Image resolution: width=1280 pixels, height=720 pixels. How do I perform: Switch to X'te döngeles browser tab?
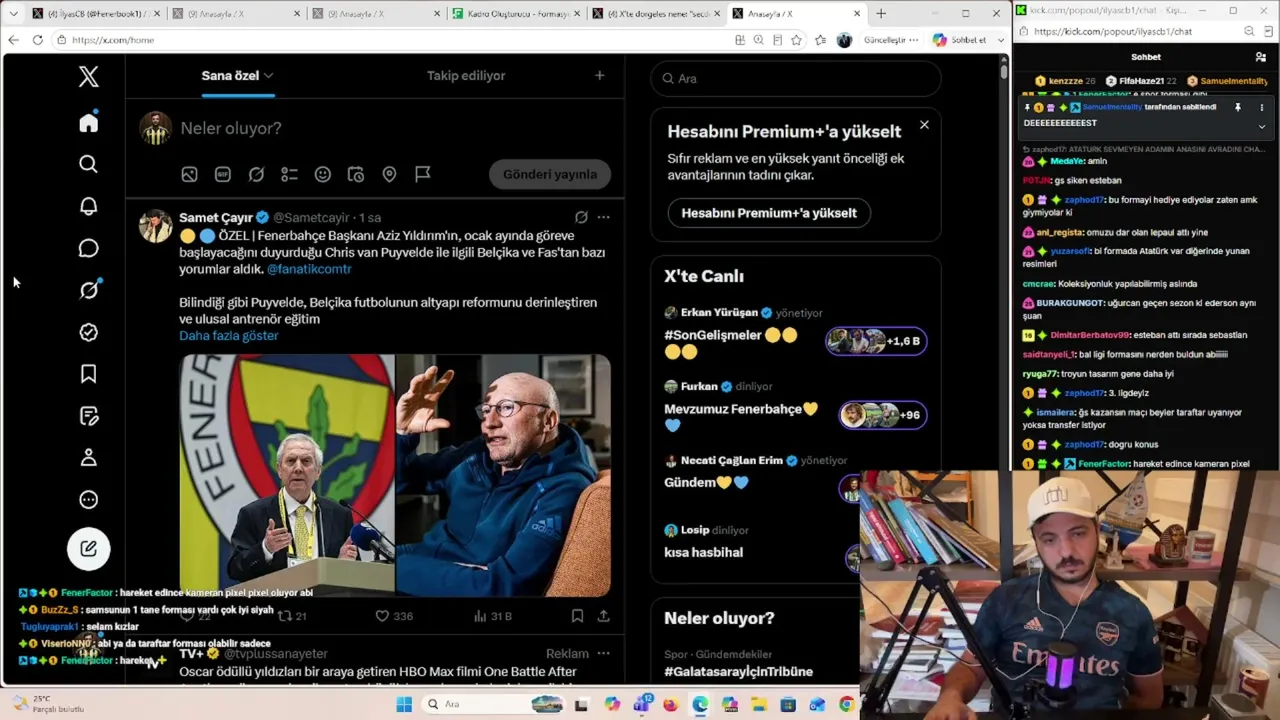pyautogui.click(x=655, y=13)
